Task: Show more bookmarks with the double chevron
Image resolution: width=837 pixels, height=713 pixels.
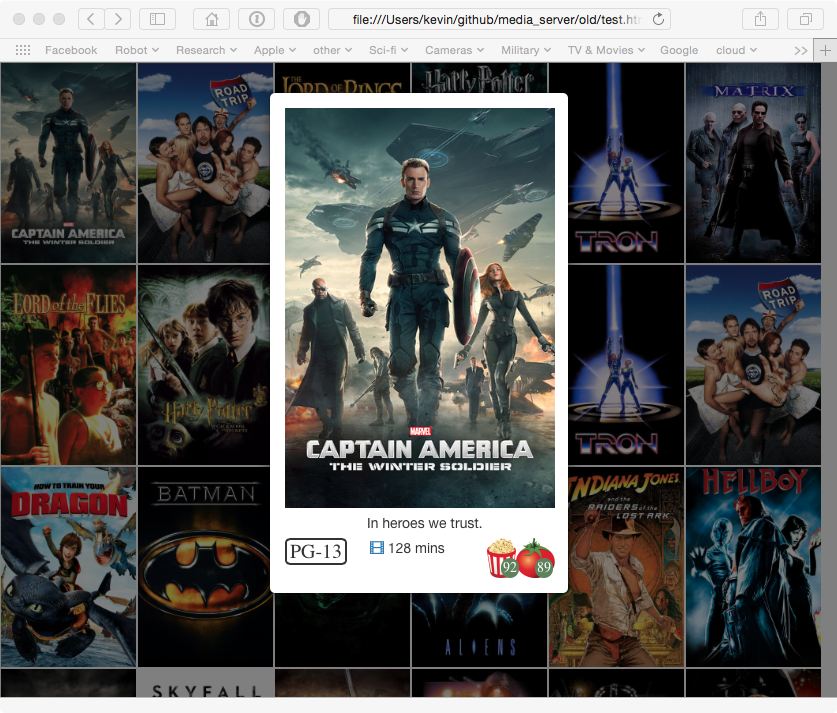Action: click(x=800, y=51)
